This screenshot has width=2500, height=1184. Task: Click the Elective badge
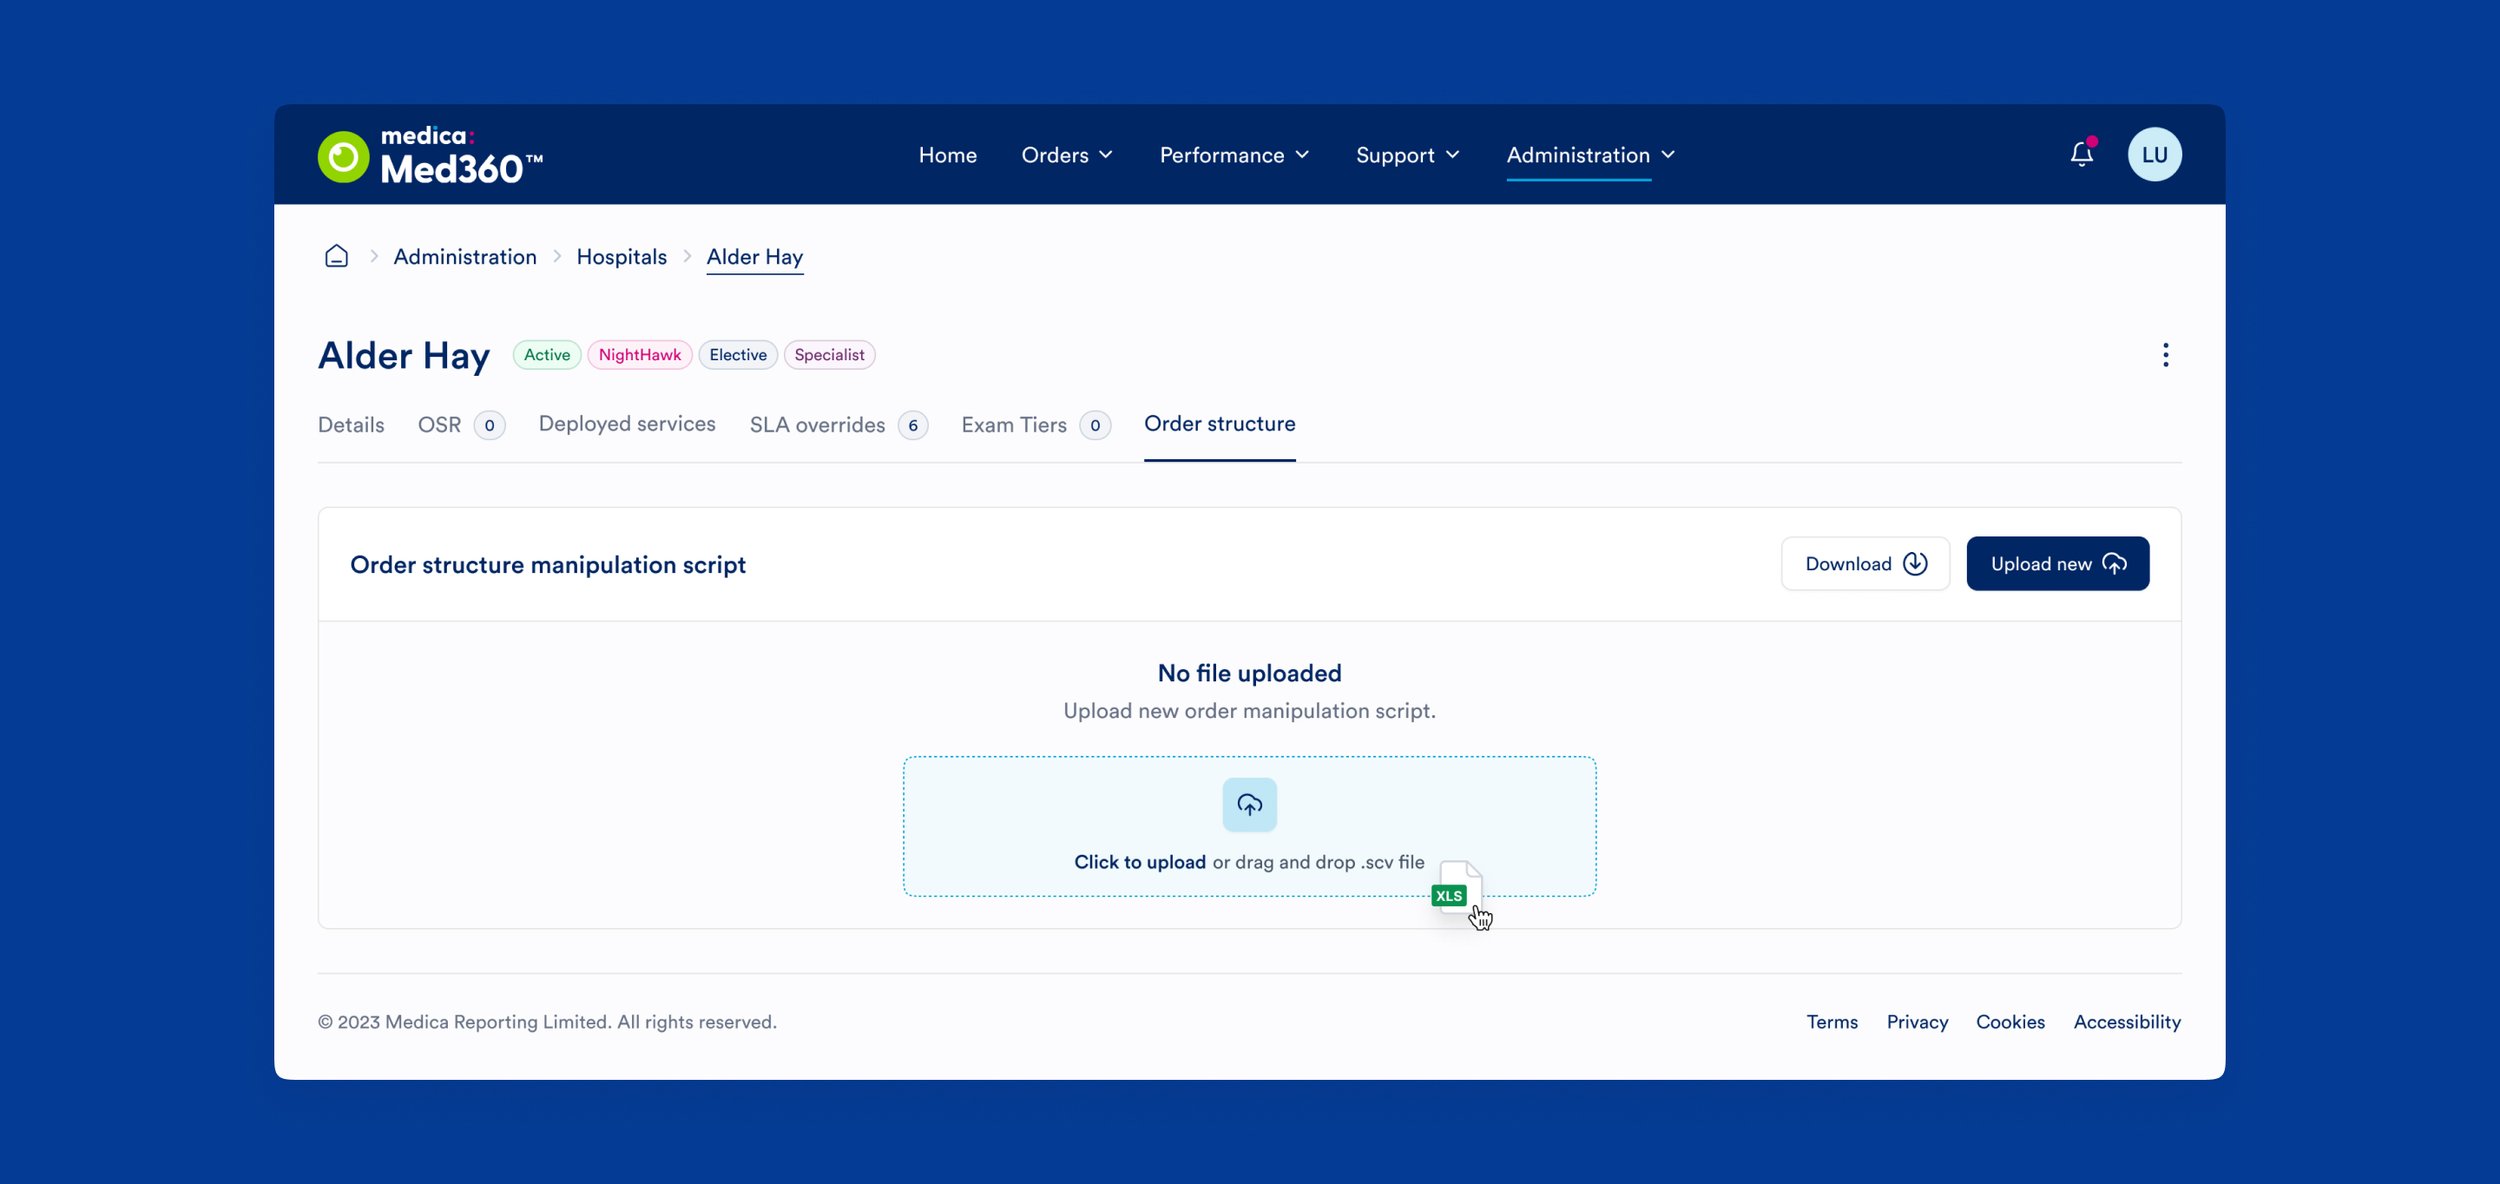(738, 355)
